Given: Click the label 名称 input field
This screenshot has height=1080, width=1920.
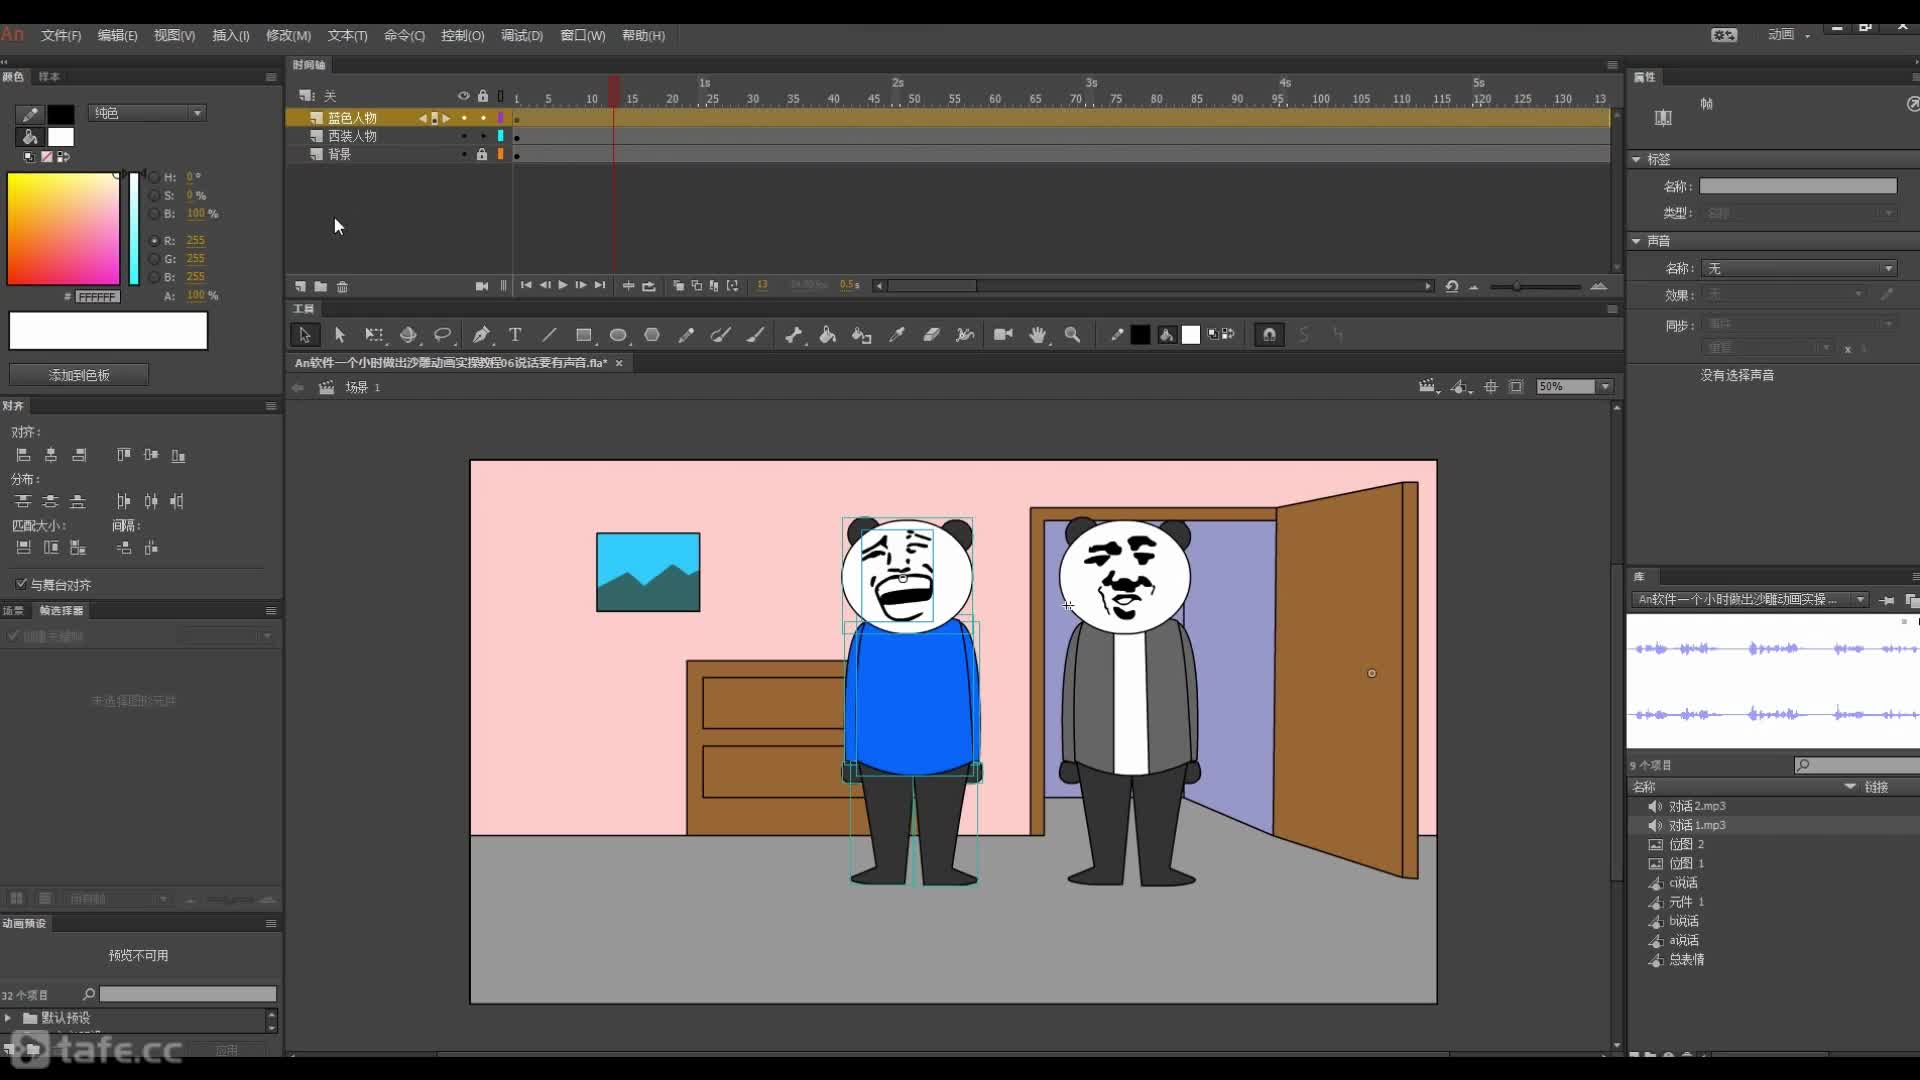Looking at the screenshot, I should pos(1798,187).
